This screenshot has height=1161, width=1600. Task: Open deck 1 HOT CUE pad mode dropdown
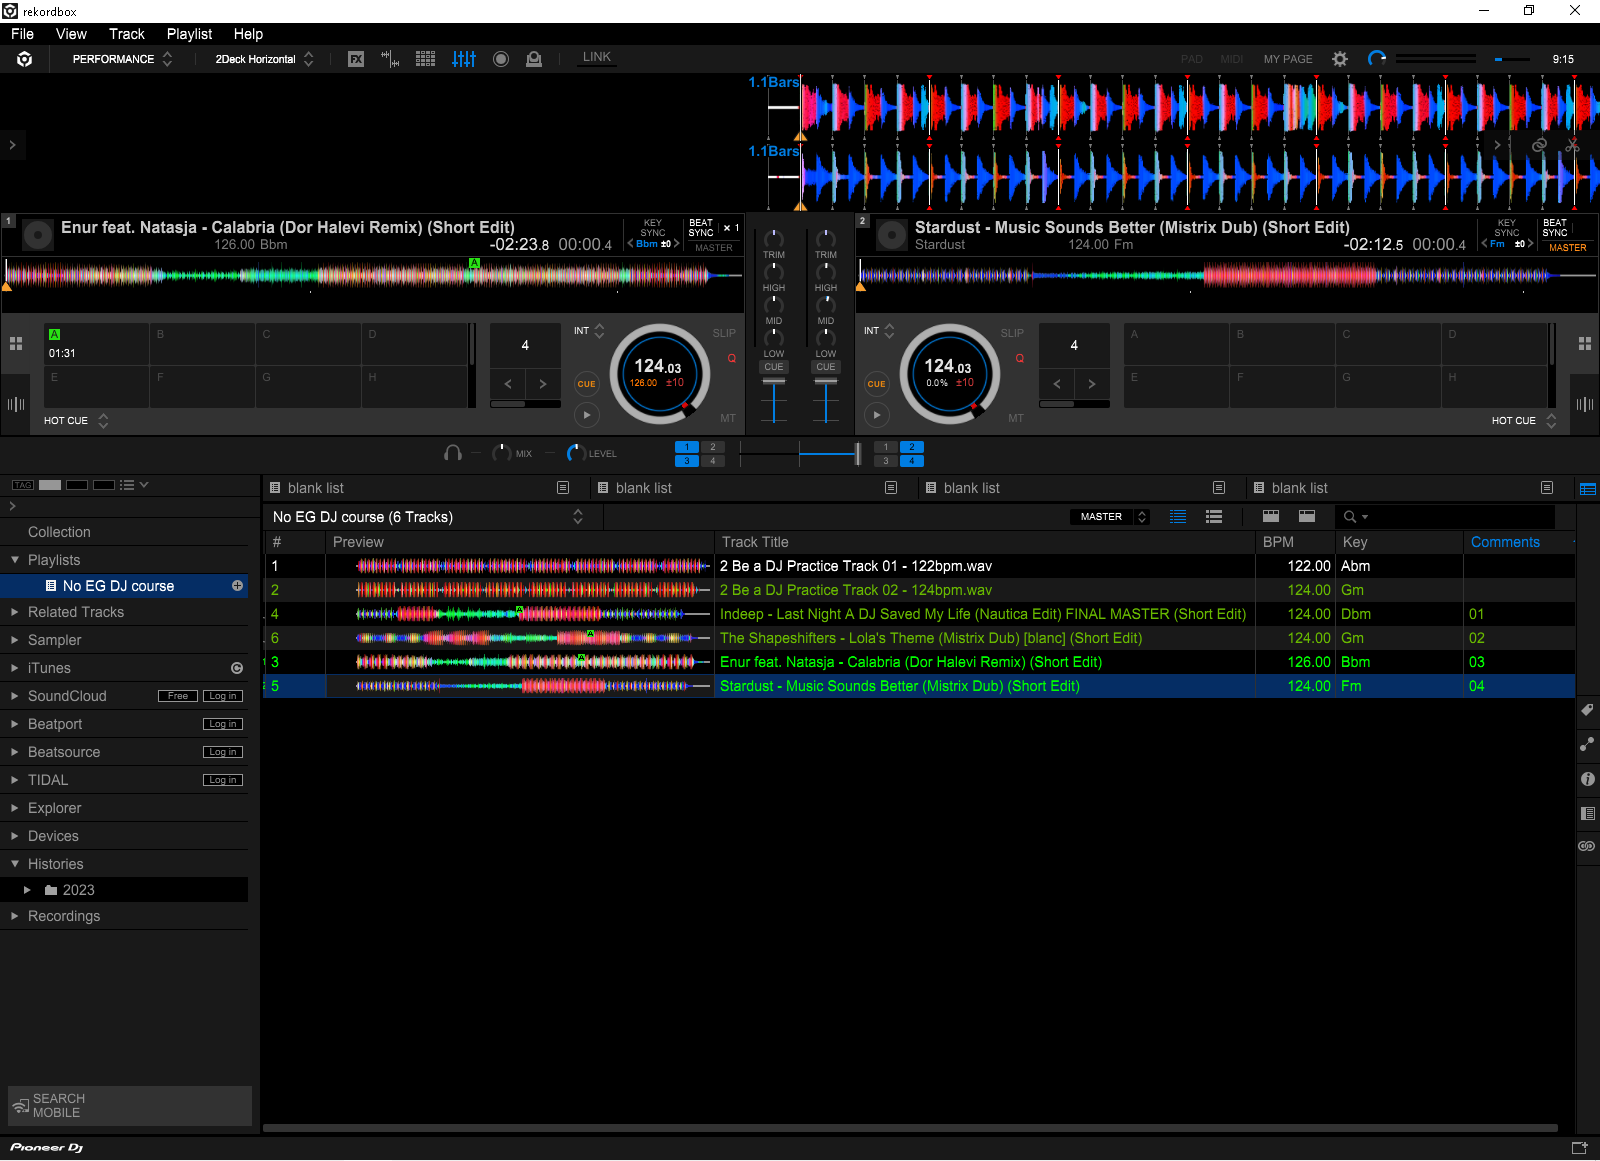click(x=76, y=421)
